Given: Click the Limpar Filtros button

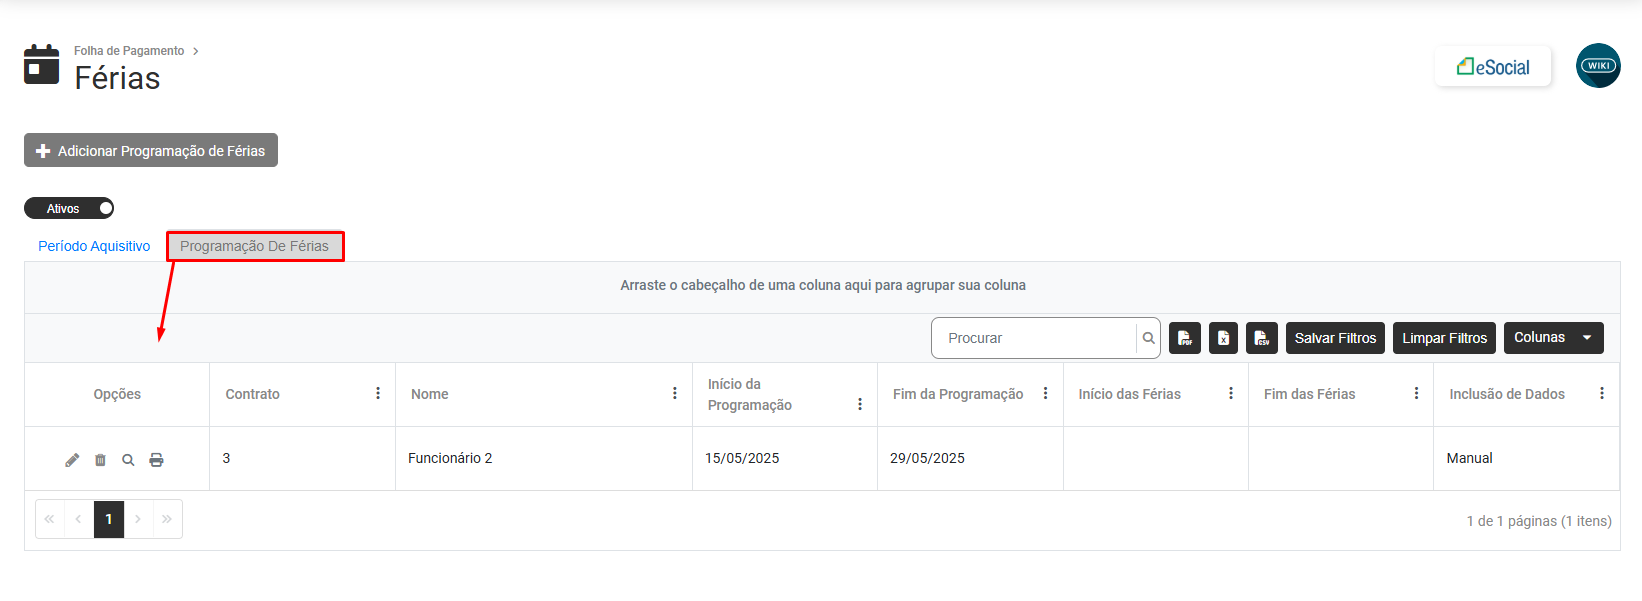Looking at the screenshot, I should (x=1444, y=338).
